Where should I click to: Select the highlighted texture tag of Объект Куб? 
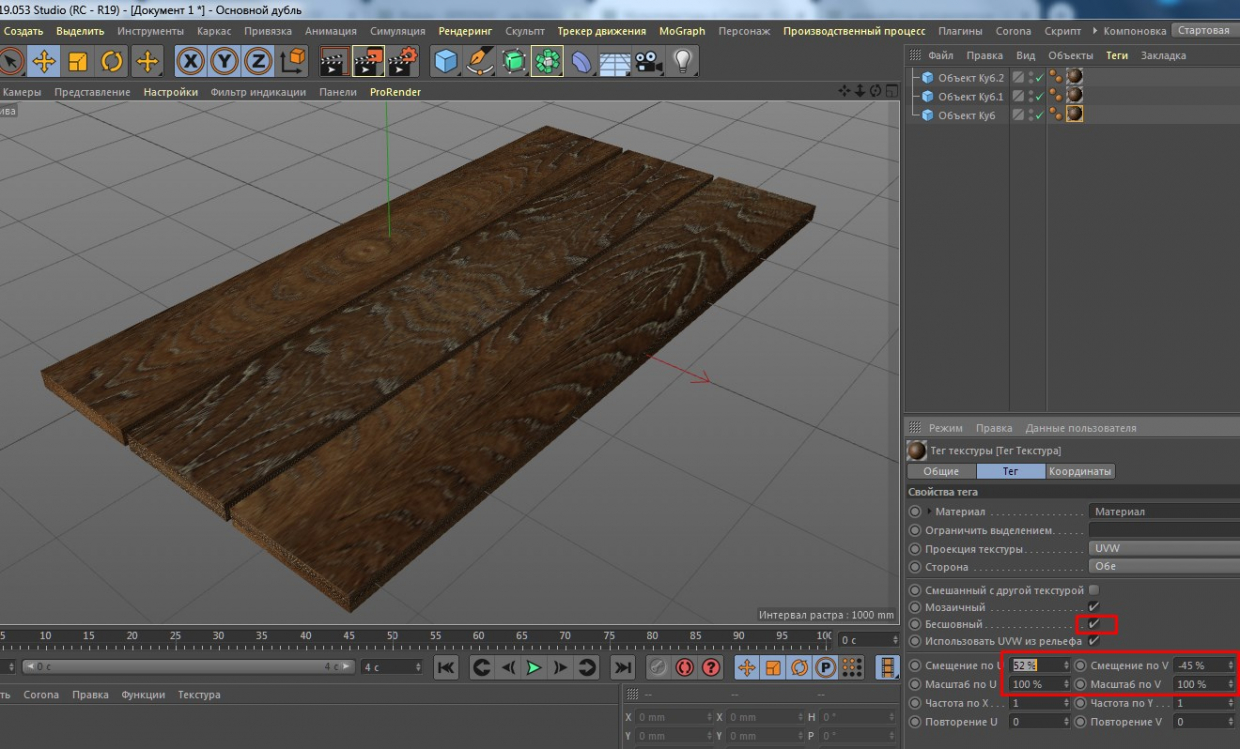pos(1075,115)
